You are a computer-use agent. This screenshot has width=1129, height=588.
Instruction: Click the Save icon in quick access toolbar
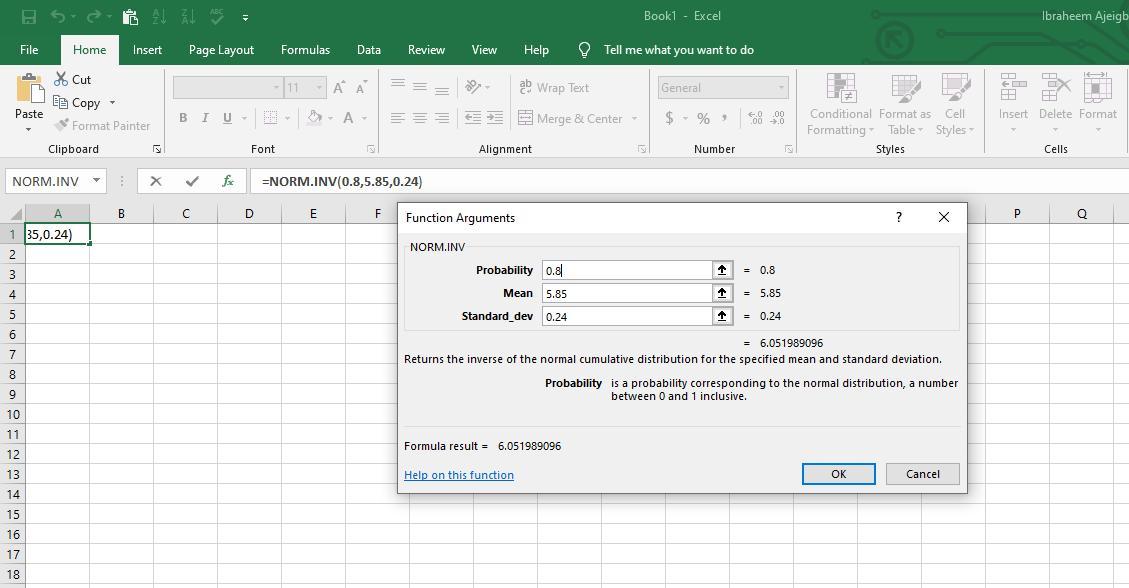click(x=28, y=16)
